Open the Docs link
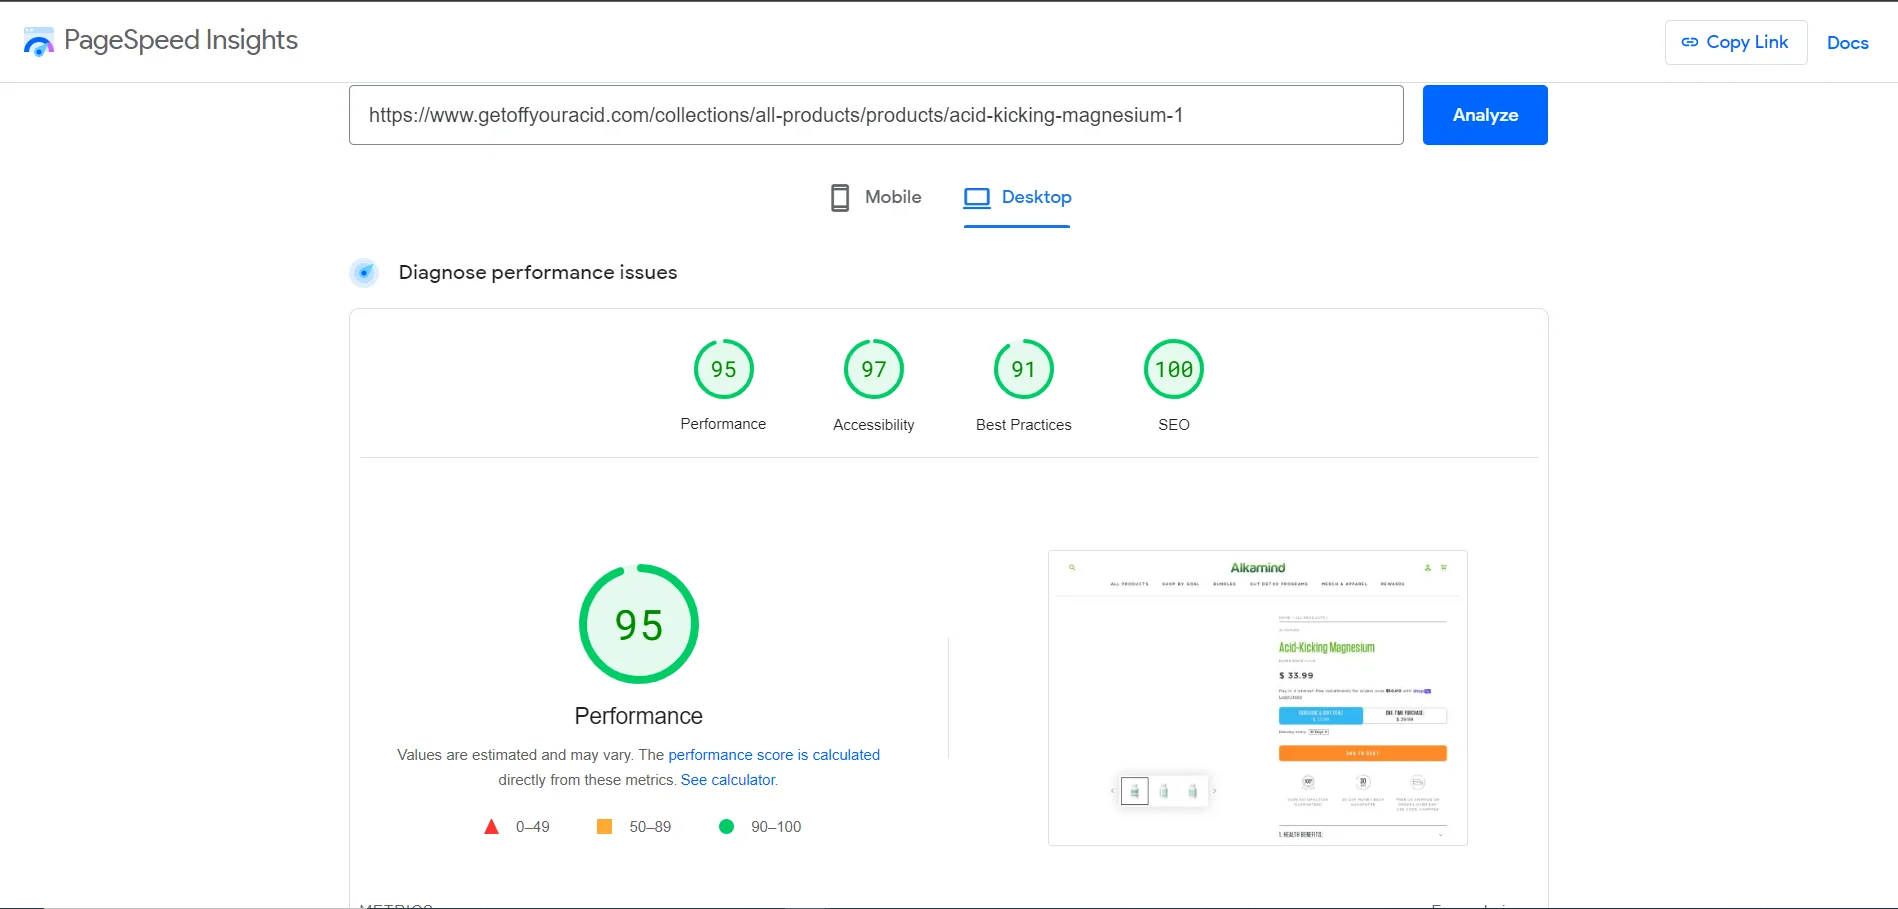Viewport: 1898px width, 909px height. 1847,43
